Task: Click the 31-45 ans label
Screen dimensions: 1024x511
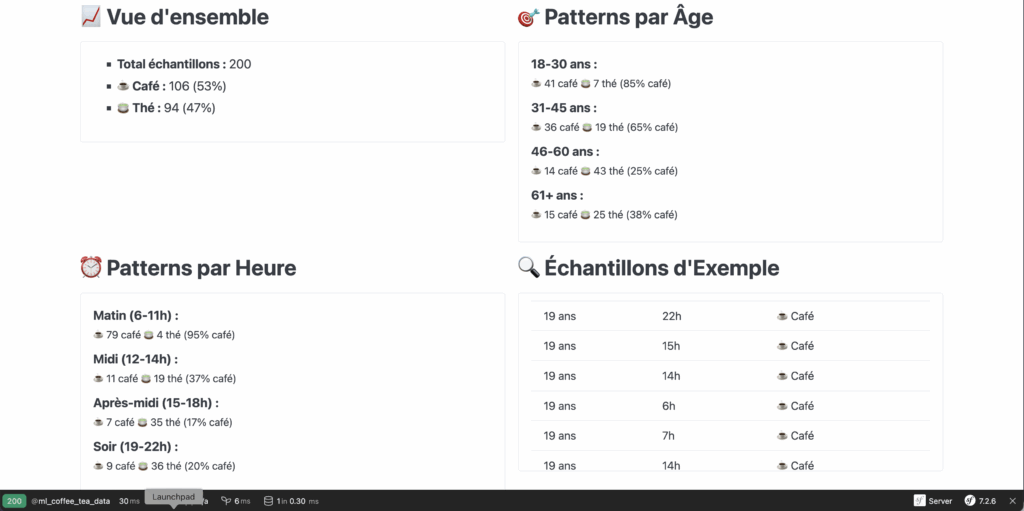Action: 564,108
